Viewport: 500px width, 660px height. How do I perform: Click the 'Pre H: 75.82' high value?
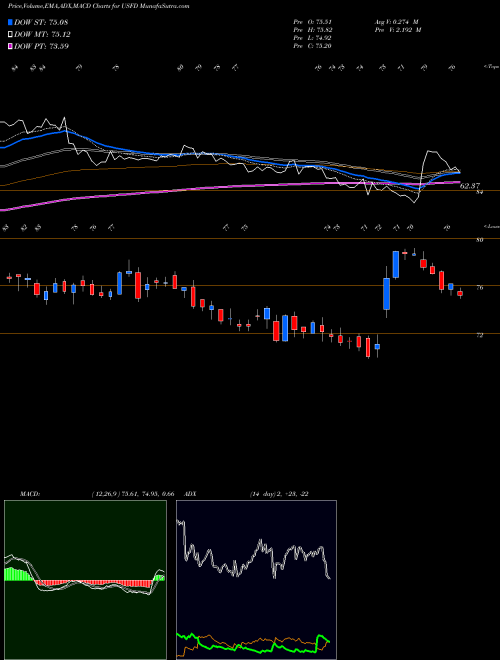click(312, 30)
